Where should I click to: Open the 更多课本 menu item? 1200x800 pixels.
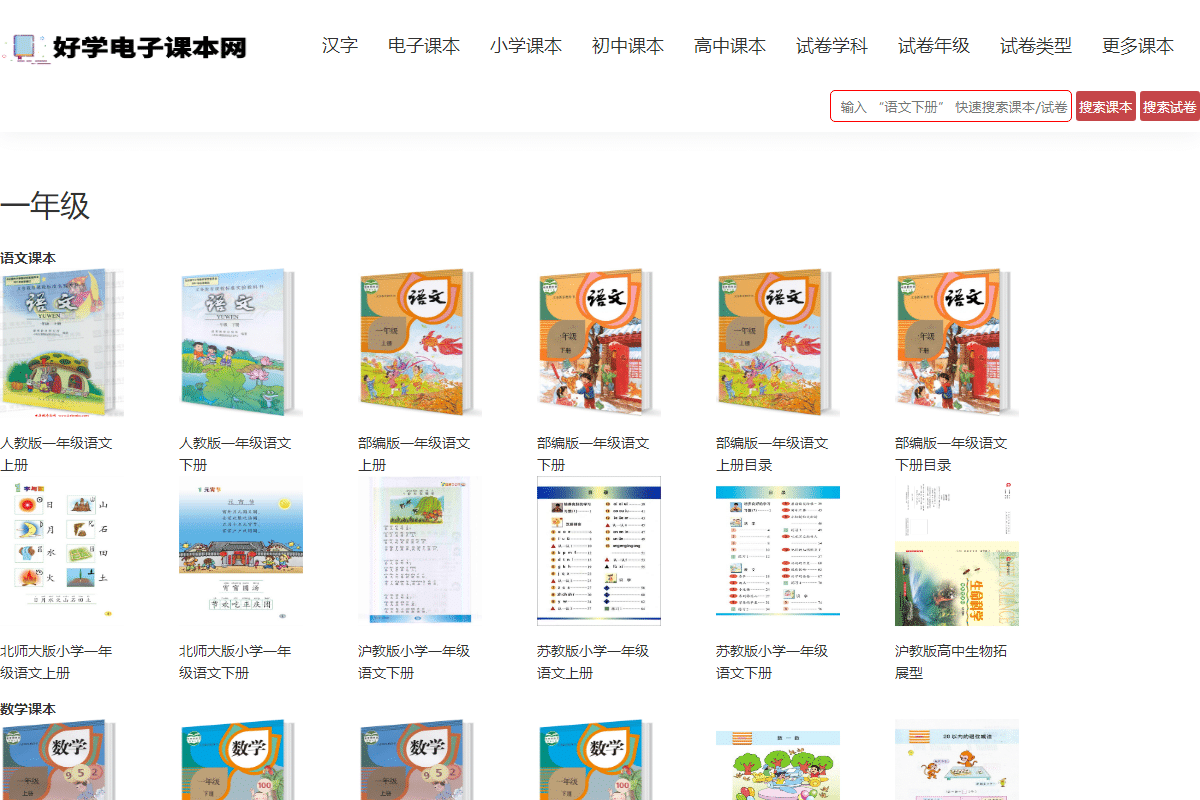1138,46
